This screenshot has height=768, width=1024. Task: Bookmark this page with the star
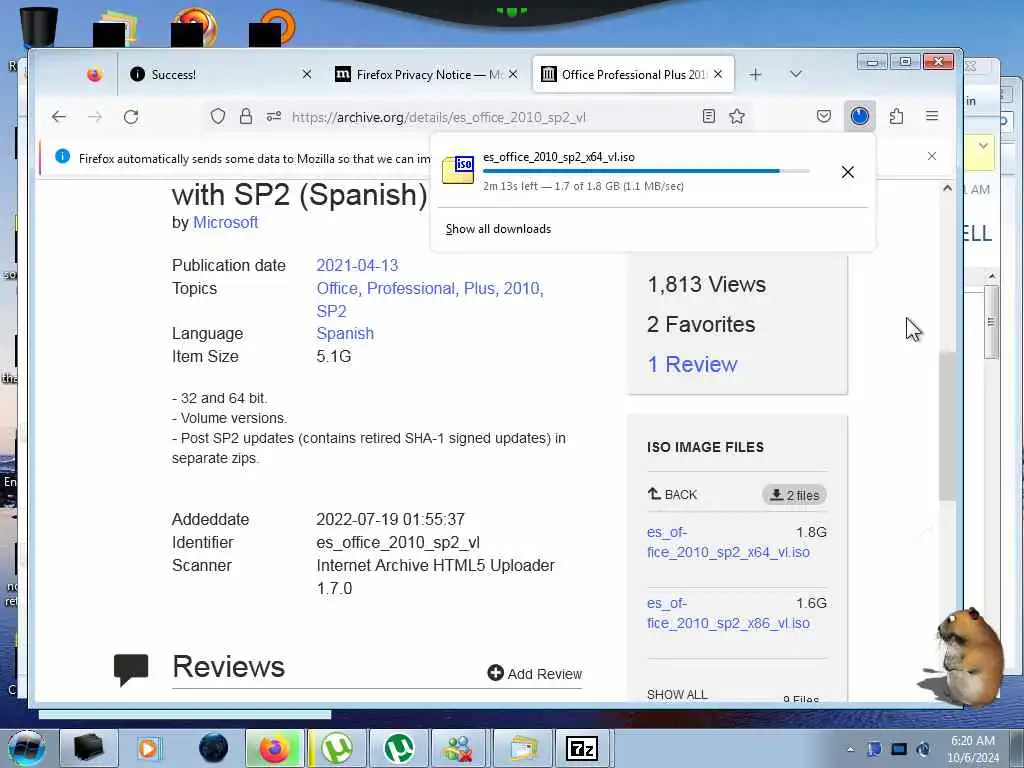[x=737, y=117]
